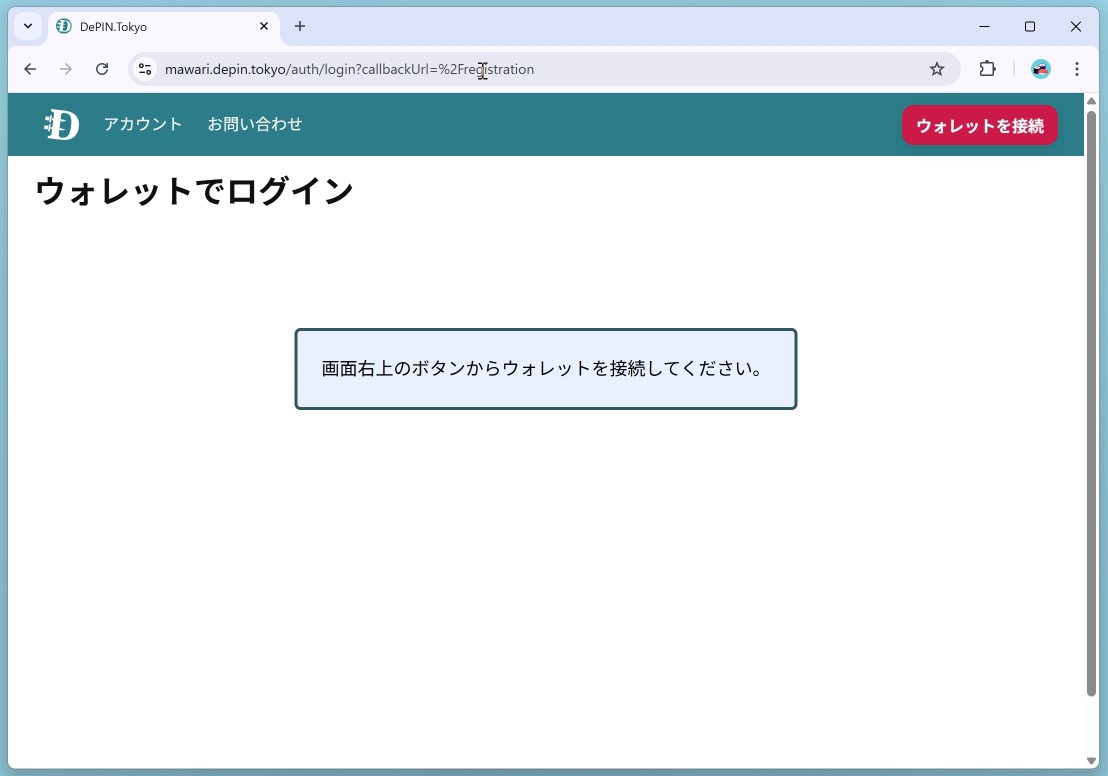Screen dimensions: 1108x776
Task: Open Chrome's three-dot menu
Action: coord(1077,69)
